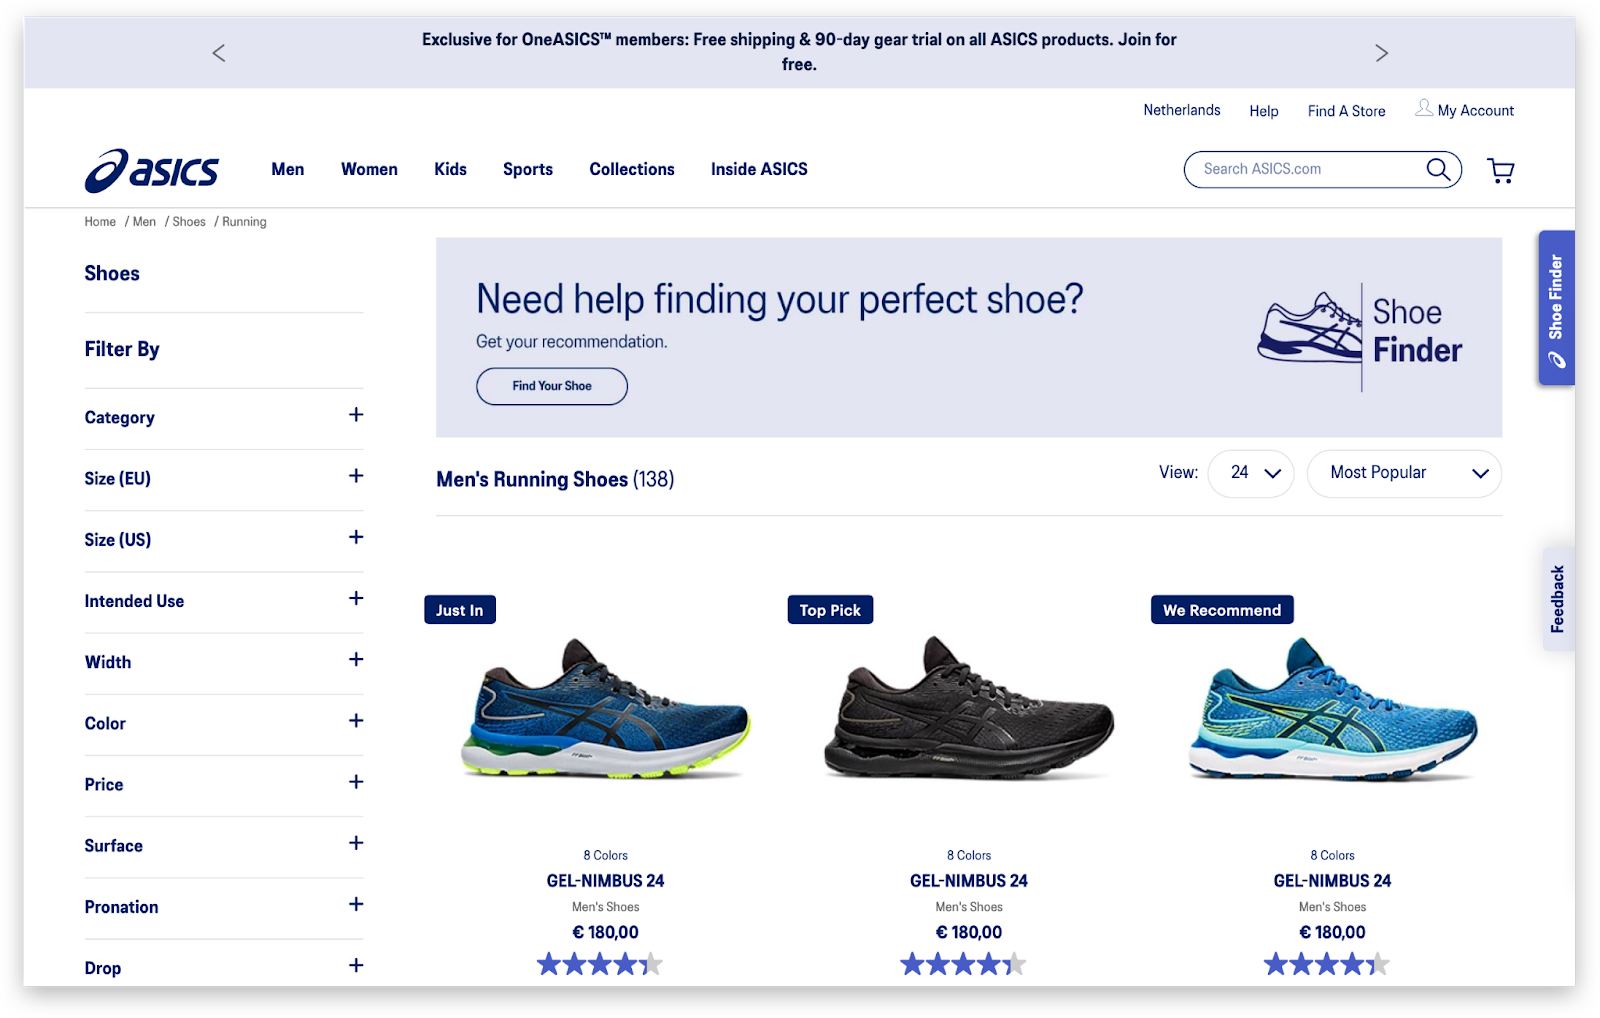
Task: Expand the Color filter
Action: point(355,721)
